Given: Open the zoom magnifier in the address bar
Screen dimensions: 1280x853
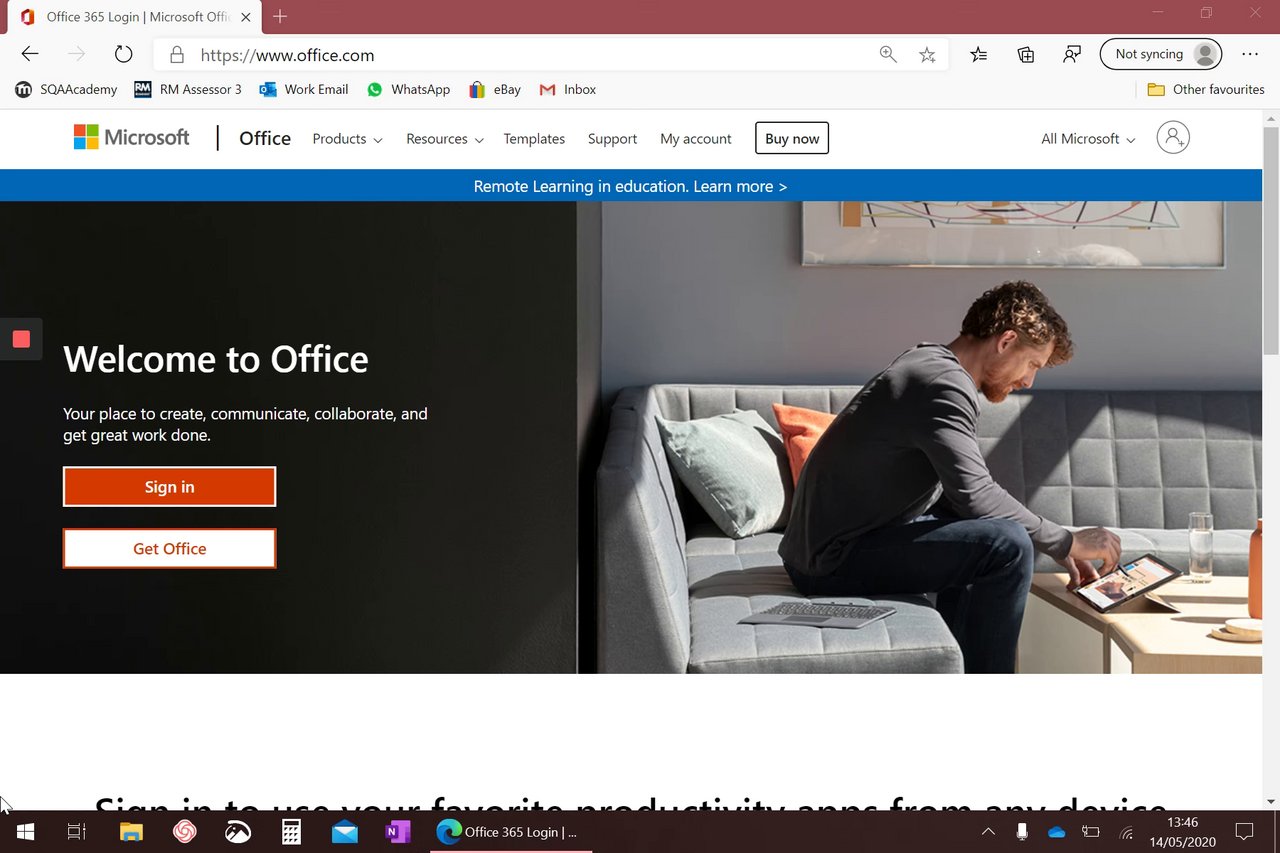Looking at the screenshot, I should click(888, 55).
